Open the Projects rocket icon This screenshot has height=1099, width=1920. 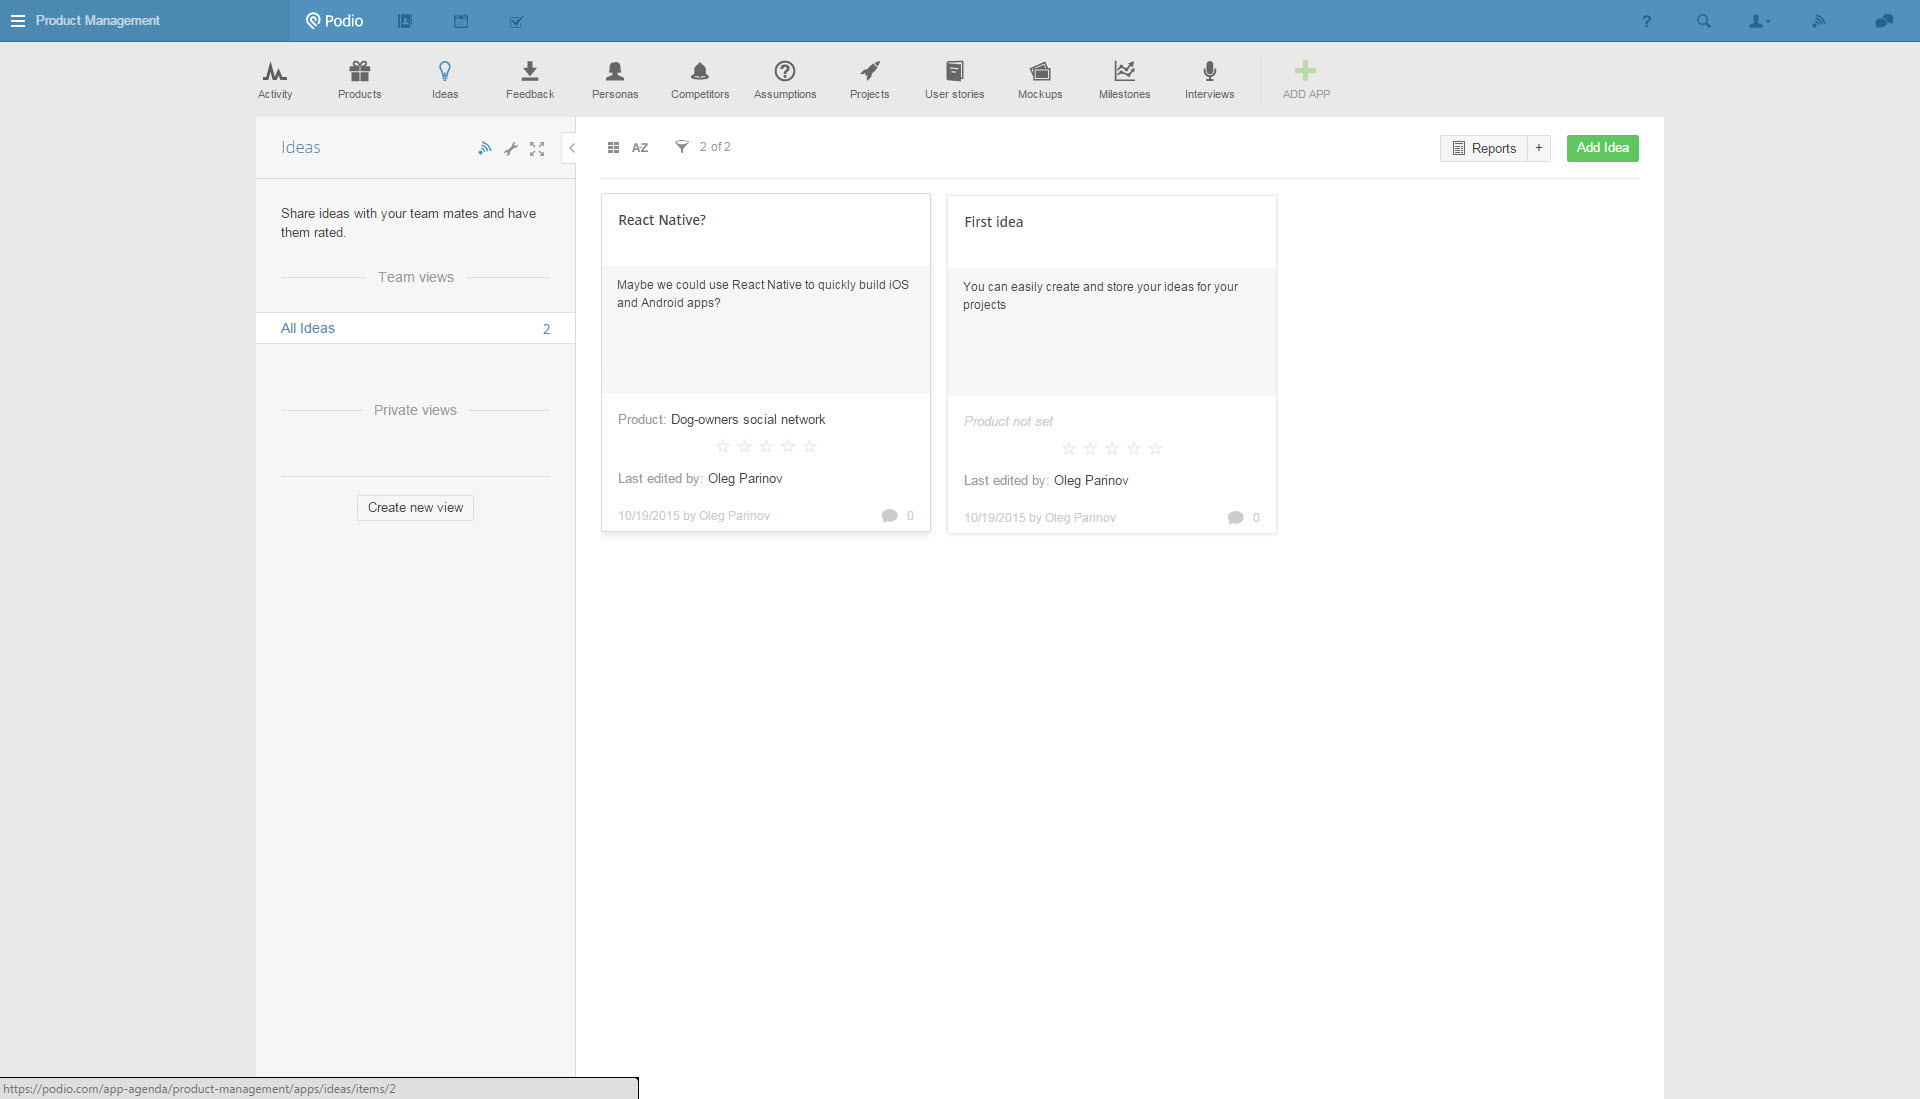click(x=869, y=72)
